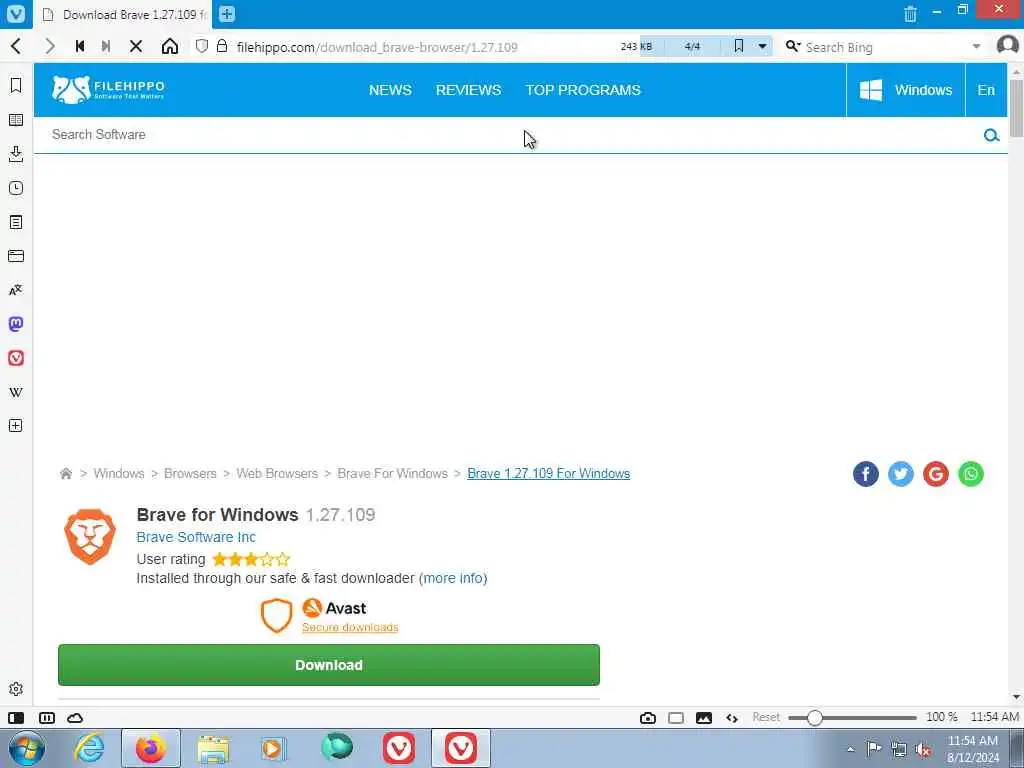
Task: Open the Web Browsers breadcrumb link
Action: [x=277, y=473]
